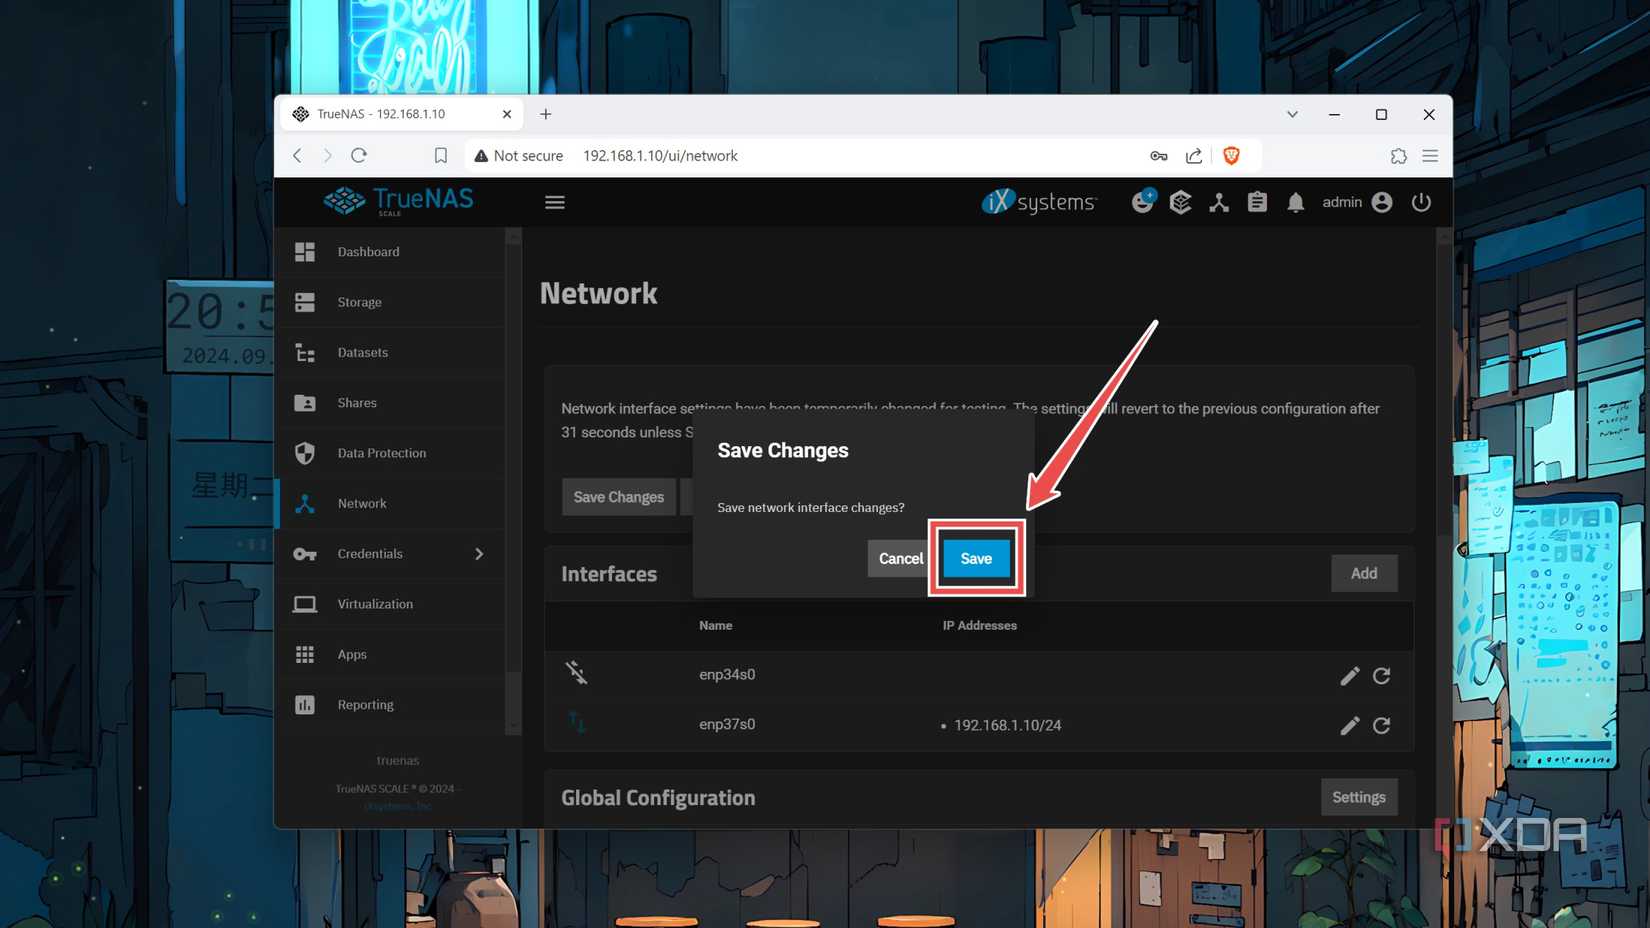This screenshot has height=928, width=1650.
Task: Open the browser menu with three lines
Action: tap(1430, 155)
